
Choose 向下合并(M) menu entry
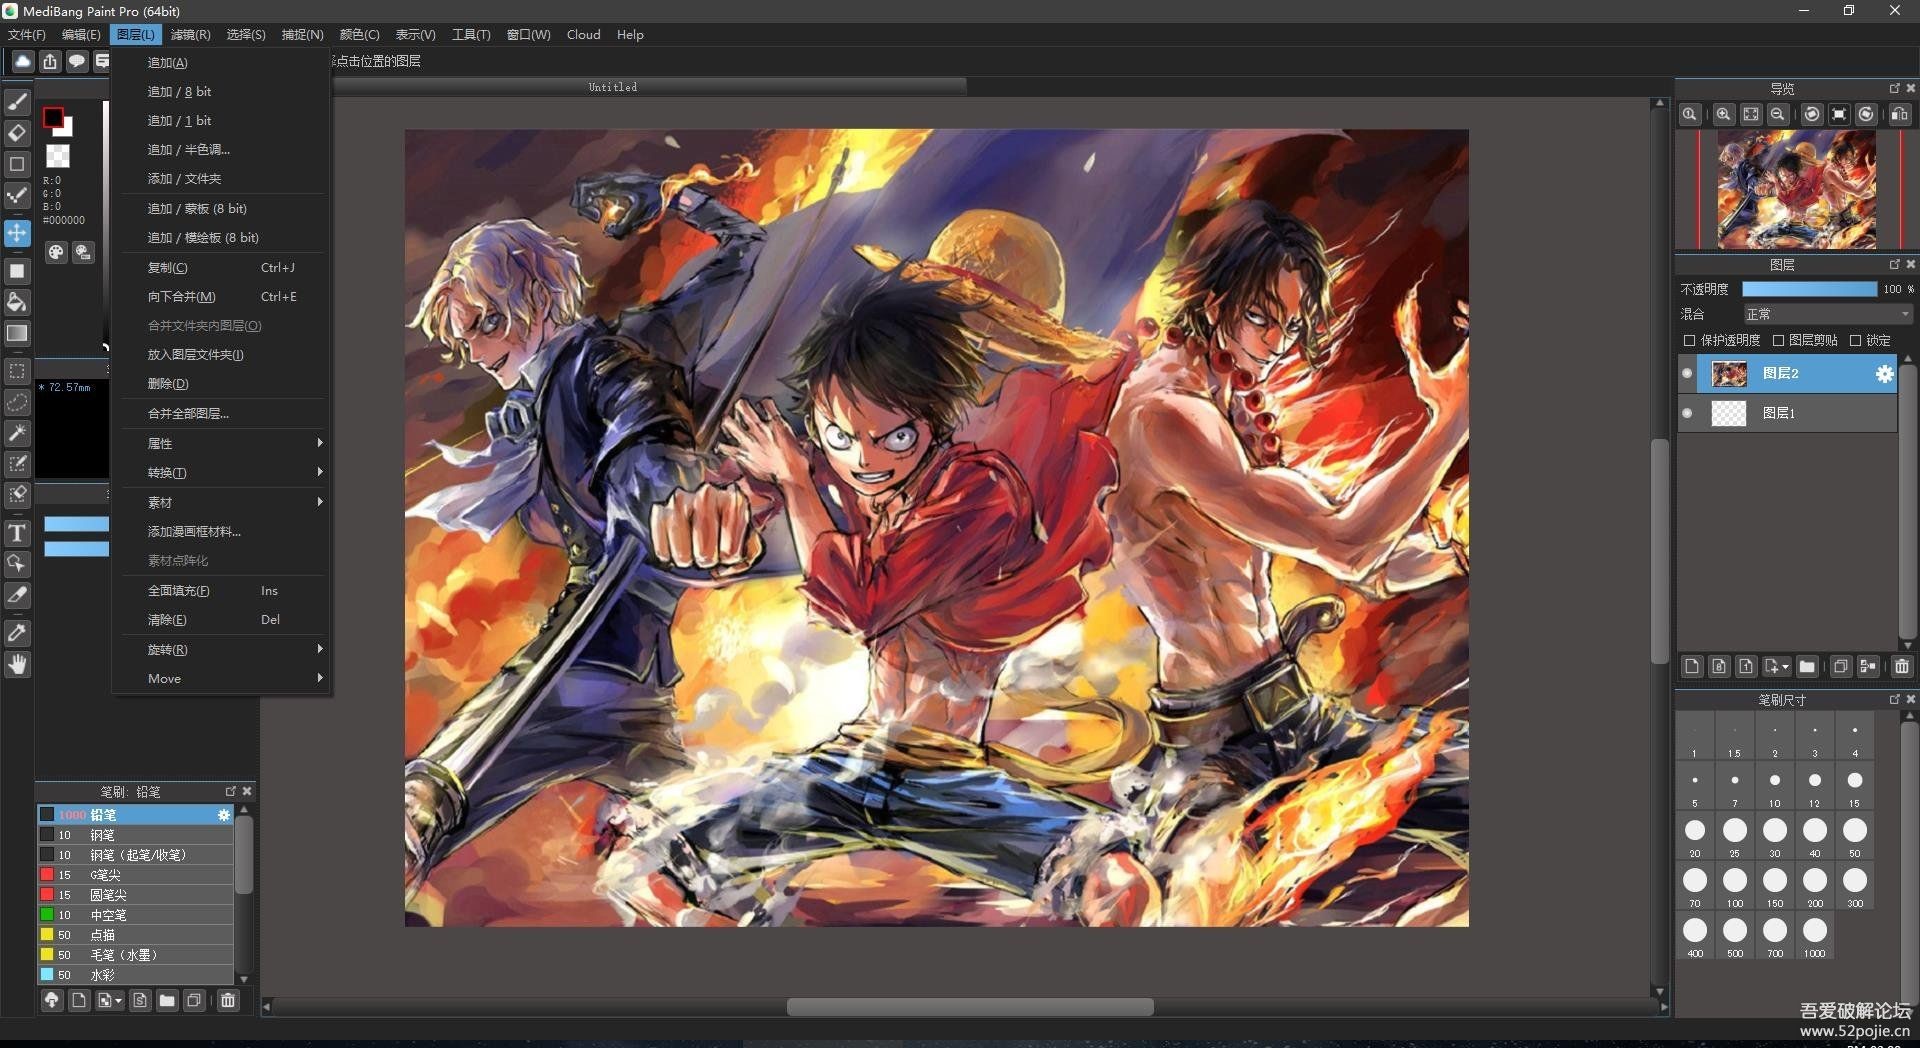pyautogui.click(x=223, y=297)
